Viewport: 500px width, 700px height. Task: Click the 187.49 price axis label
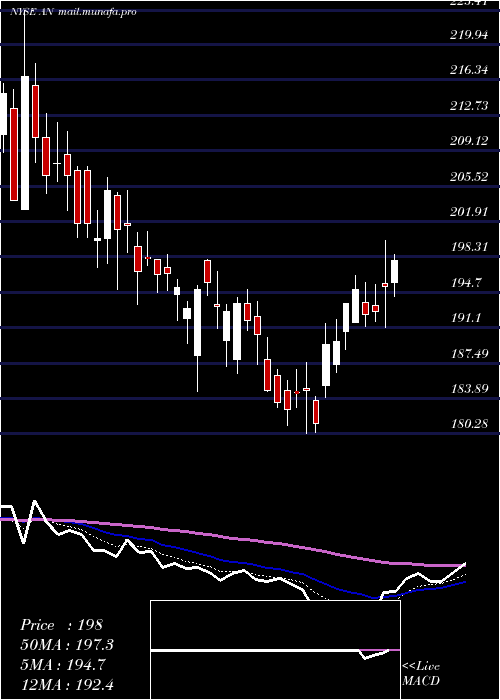pos(469,353)
